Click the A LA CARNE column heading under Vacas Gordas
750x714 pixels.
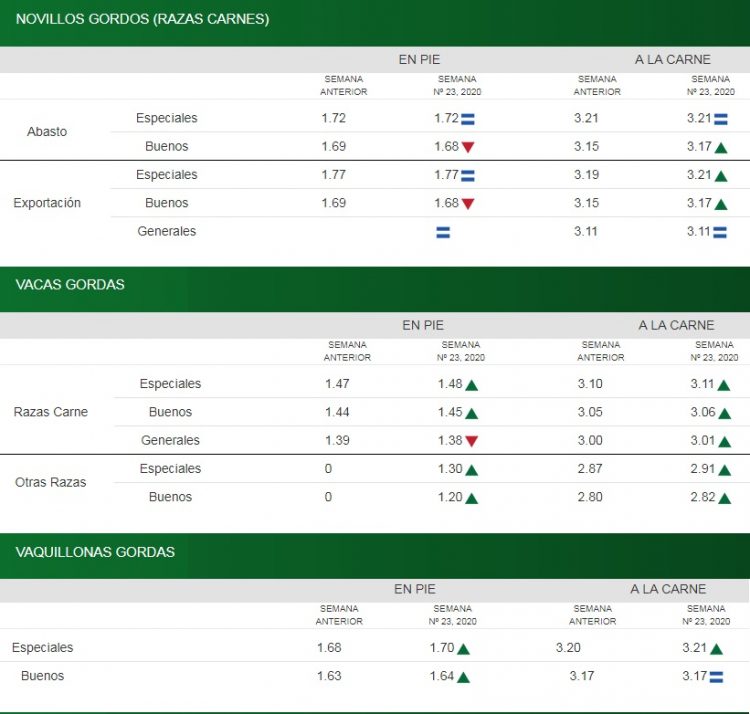click(676, 325)
